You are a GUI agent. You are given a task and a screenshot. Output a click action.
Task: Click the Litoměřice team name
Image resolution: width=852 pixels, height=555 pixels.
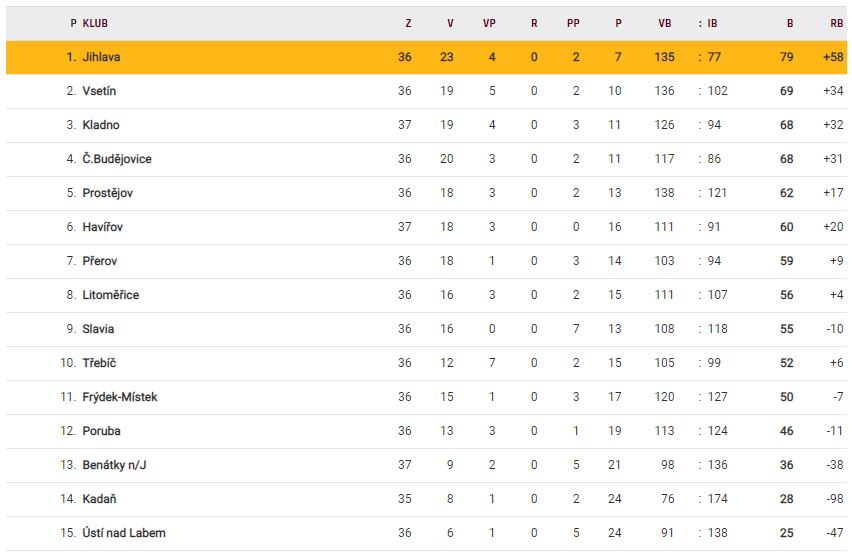pyautogui.click(x=111, y=295)
